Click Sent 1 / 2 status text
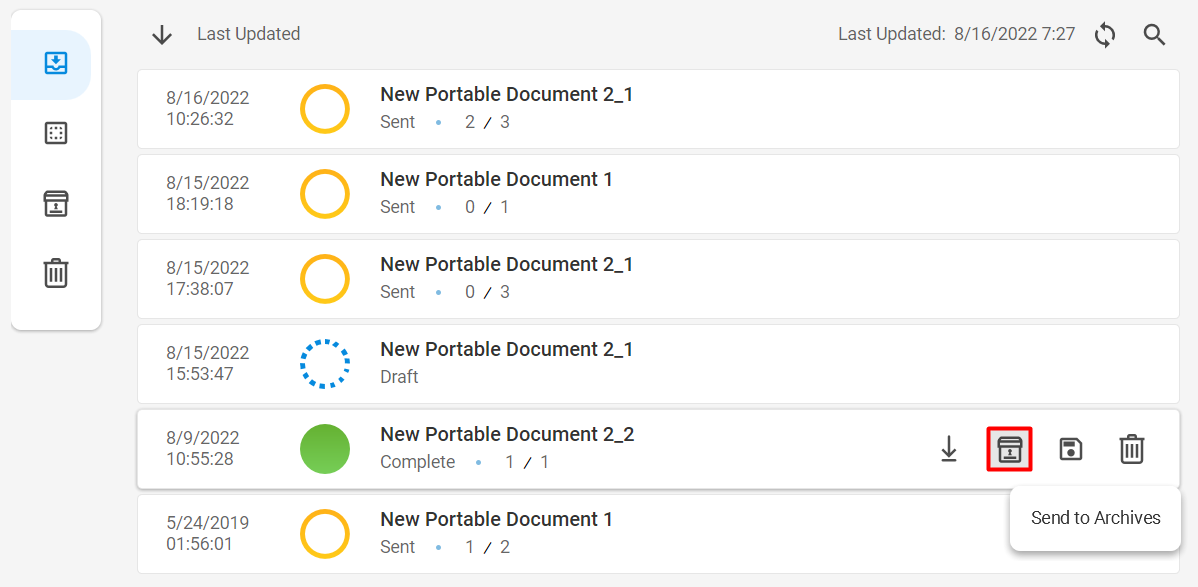This screenshot has width=1198, height=587. tap(445, 547)
